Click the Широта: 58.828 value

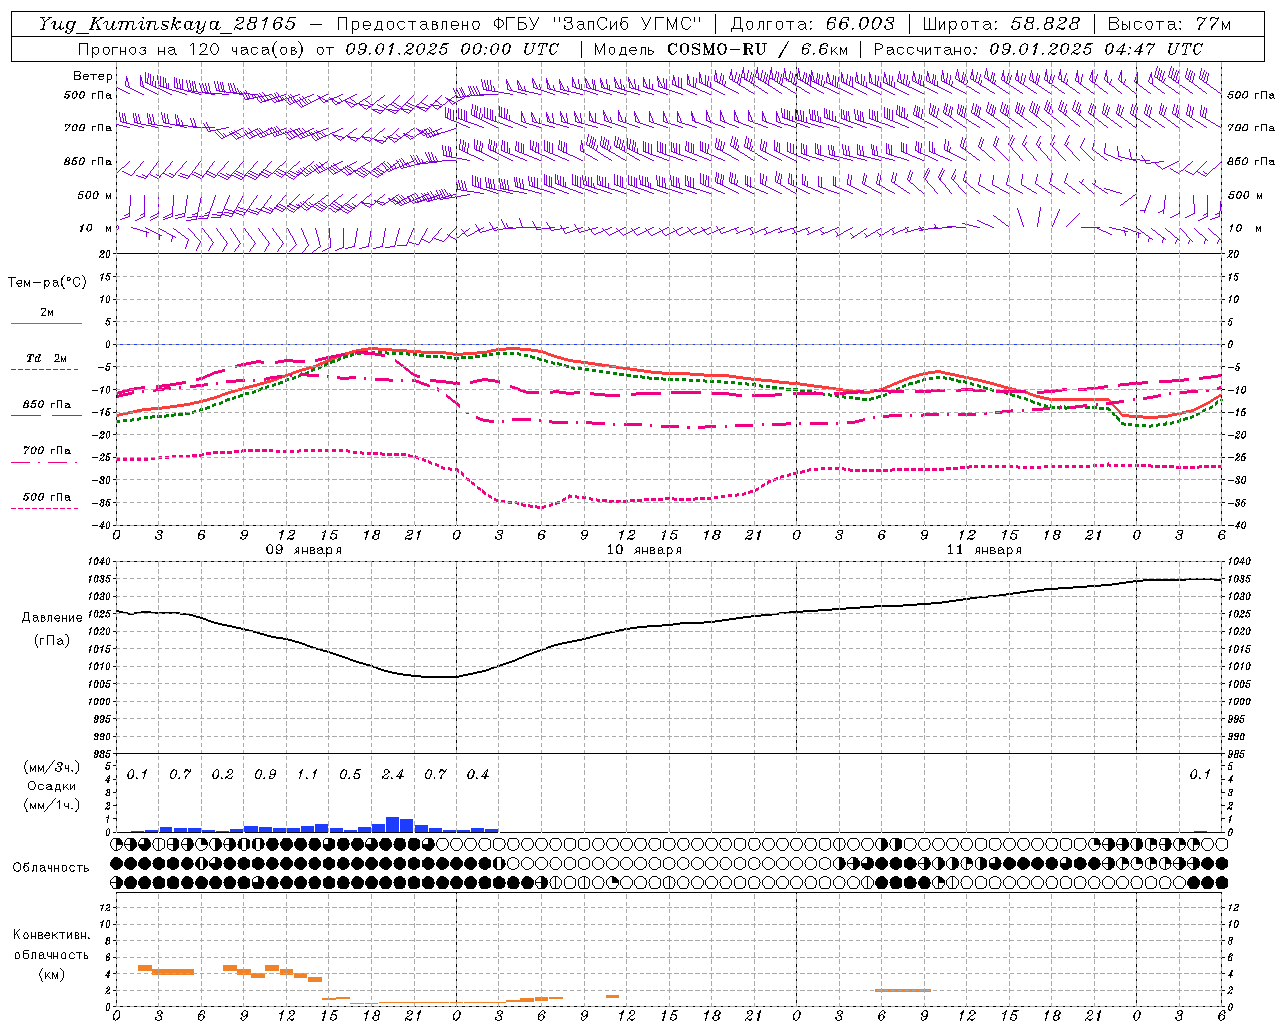coord(1001,24)
